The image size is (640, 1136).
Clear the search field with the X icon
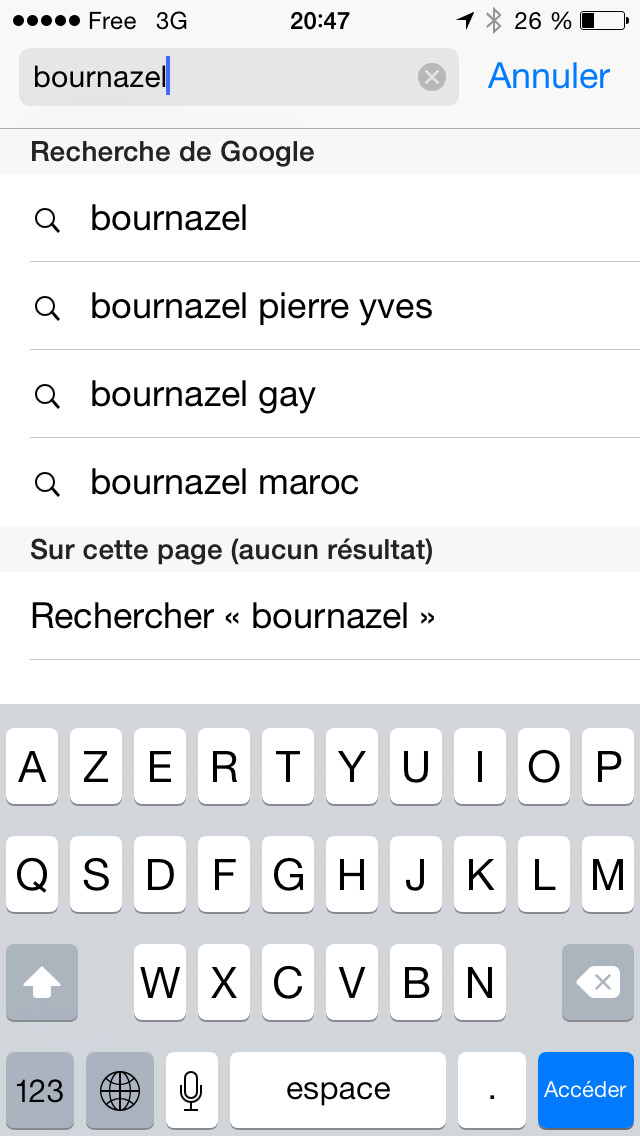(x=431, y=77)
